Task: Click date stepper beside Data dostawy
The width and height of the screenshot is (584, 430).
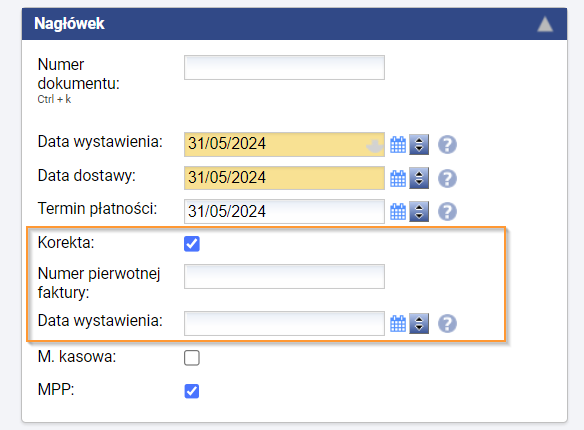Action: click(x=419, y=178)
